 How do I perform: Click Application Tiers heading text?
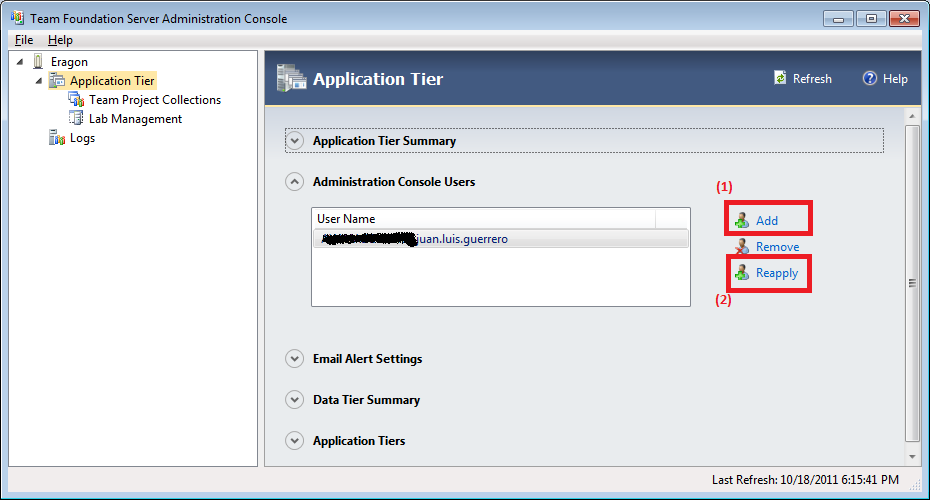[359, 441]
